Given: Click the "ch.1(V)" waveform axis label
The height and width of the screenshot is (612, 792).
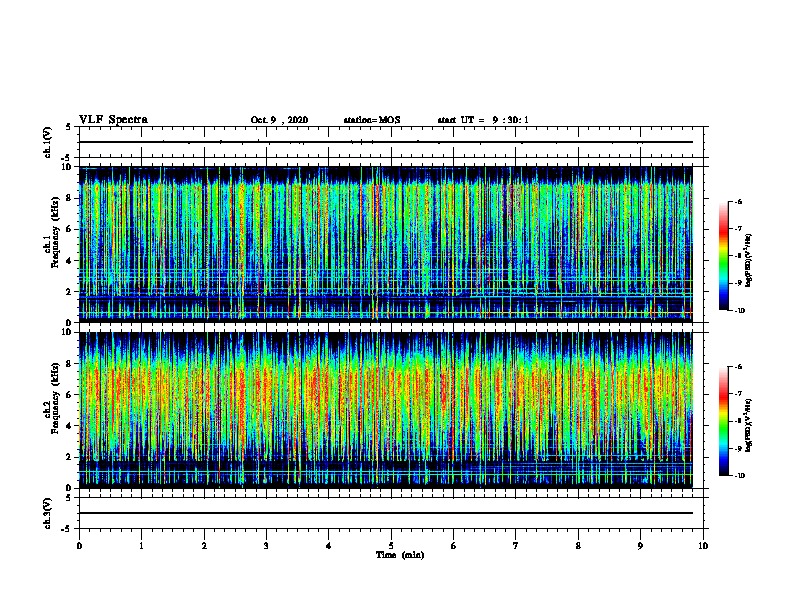Looking at the screenshot, I should pyautogui.click(x=47, y=142).
